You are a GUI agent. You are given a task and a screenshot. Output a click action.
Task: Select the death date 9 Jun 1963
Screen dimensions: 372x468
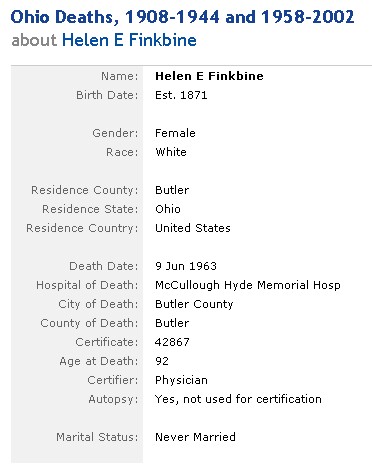[x=186, y=266]
